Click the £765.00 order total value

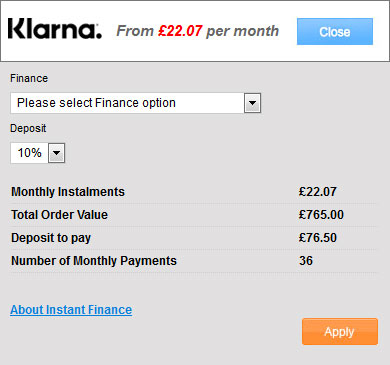[x=321, y=215]
